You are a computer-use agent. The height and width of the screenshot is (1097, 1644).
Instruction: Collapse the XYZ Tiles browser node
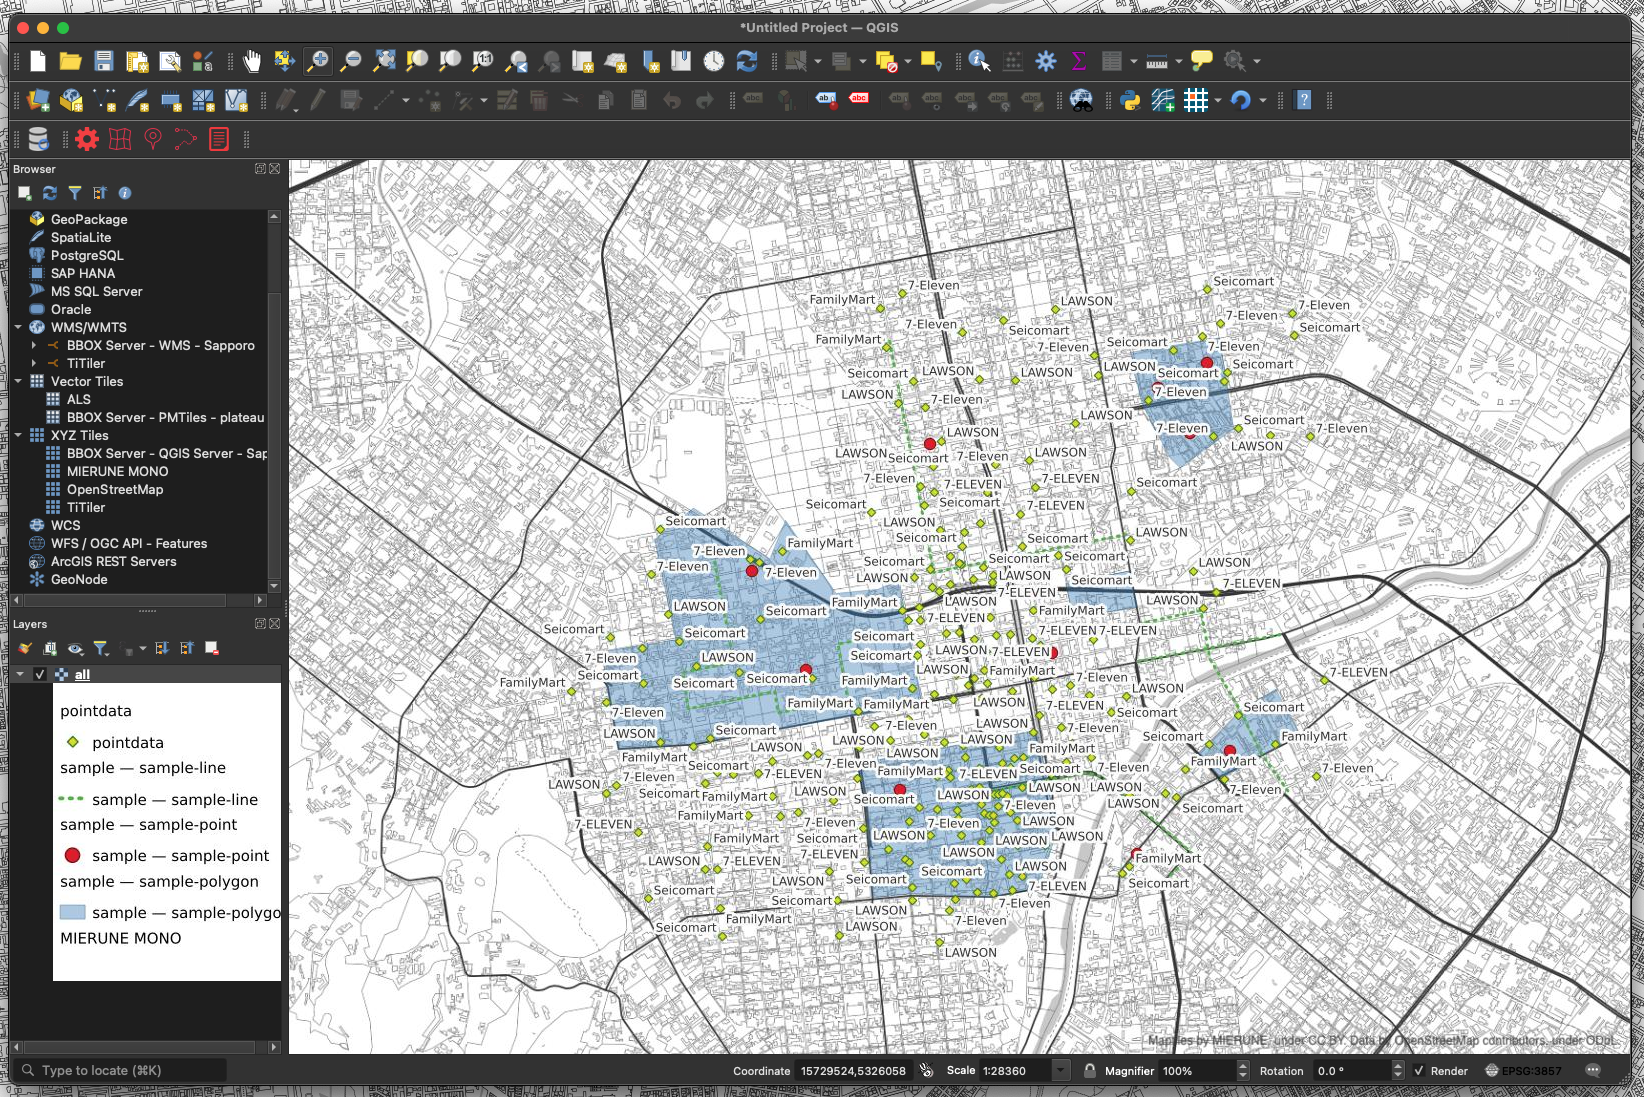pyautogui.click(x=18, y=435)
